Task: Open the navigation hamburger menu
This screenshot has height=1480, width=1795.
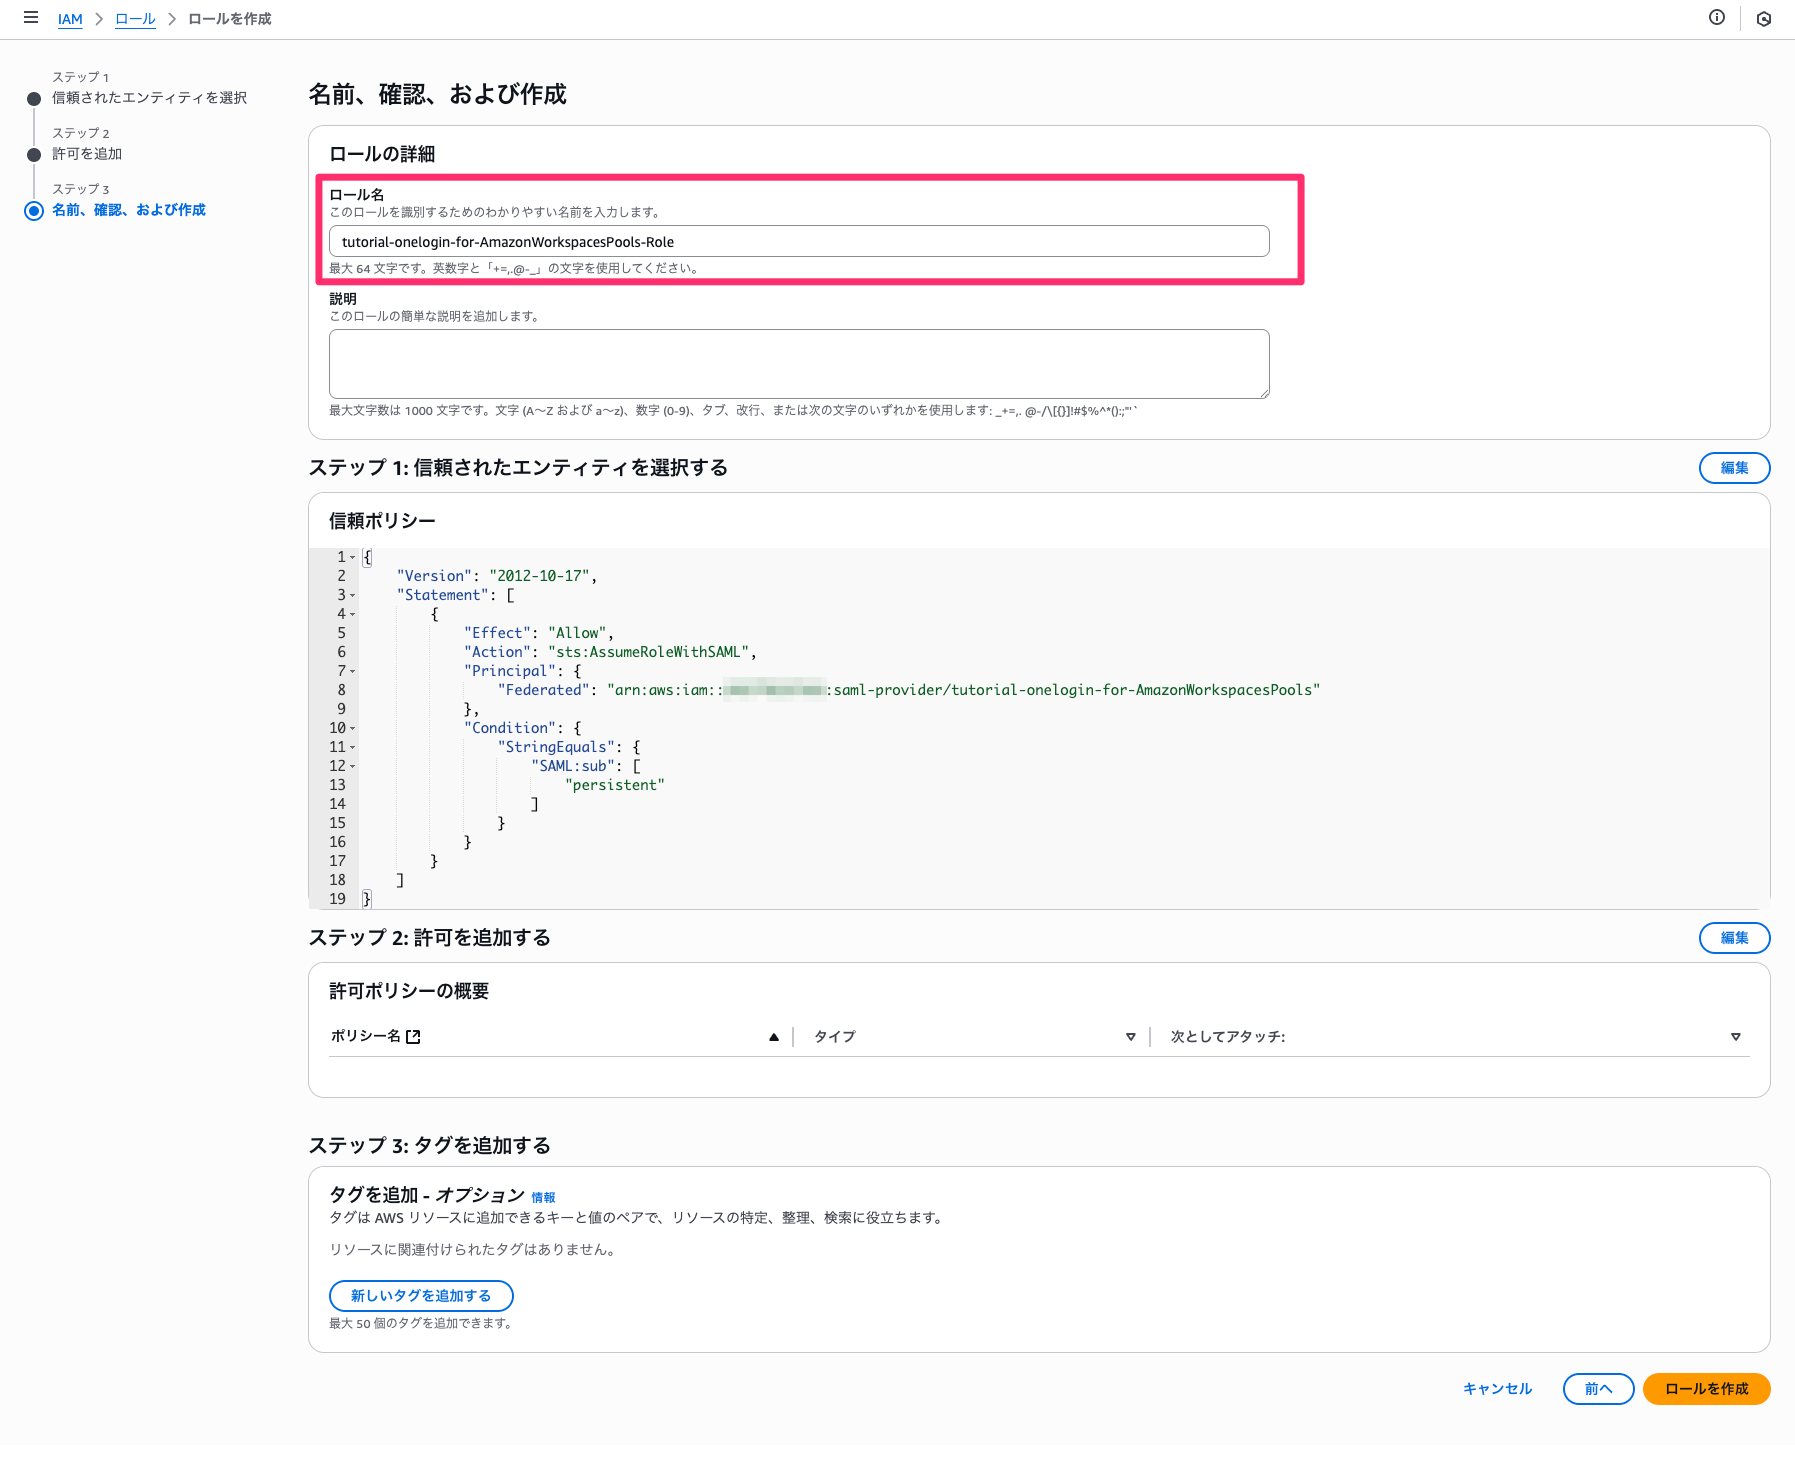Action: (x=30, y=17)
